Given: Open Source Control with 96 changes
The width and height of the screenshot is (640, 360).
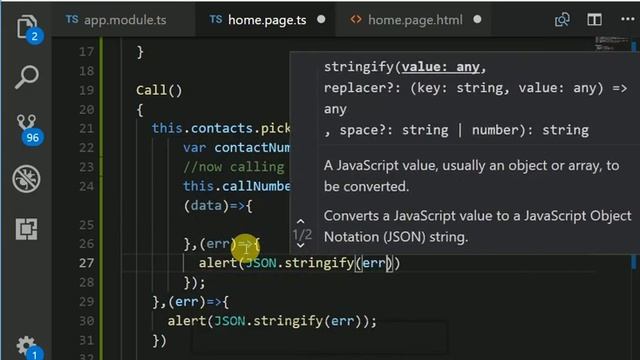Looking at the screenshot, I should point(27,128).
